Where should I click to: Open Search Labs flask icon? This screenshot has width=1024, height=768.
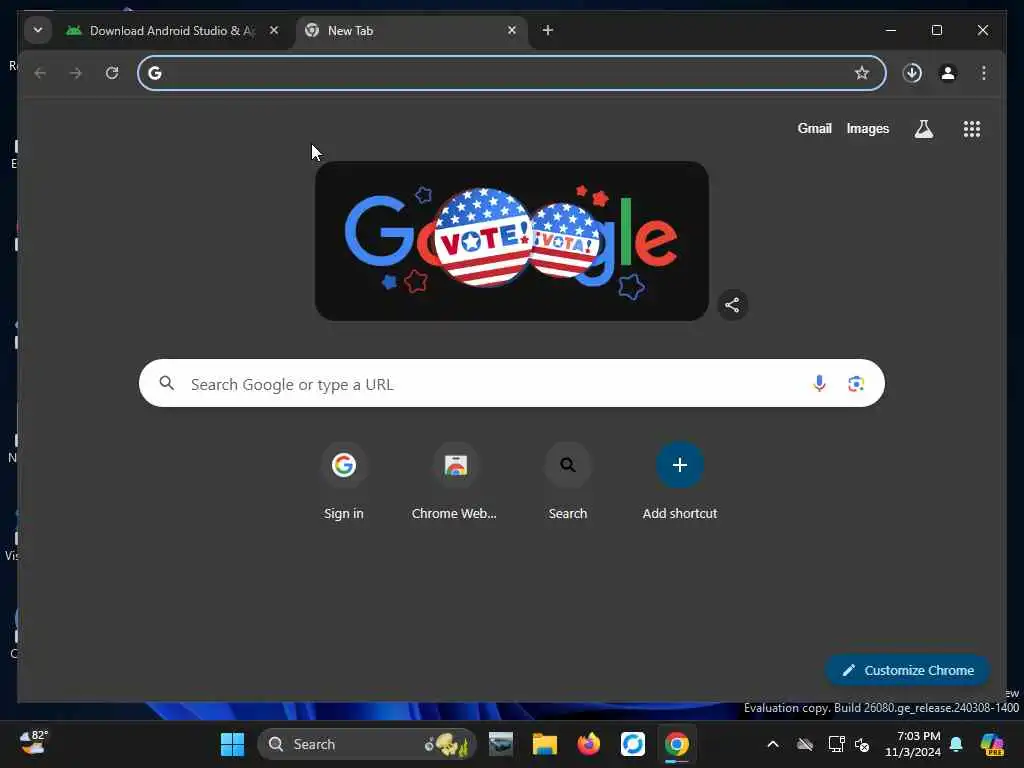[923, 129]
